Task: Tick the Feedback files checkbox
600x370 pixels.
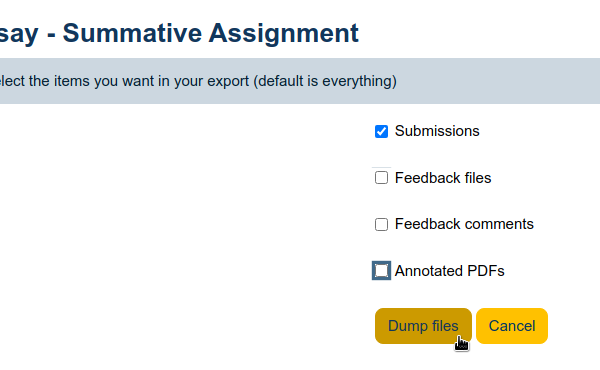Action: pos(381,178)
